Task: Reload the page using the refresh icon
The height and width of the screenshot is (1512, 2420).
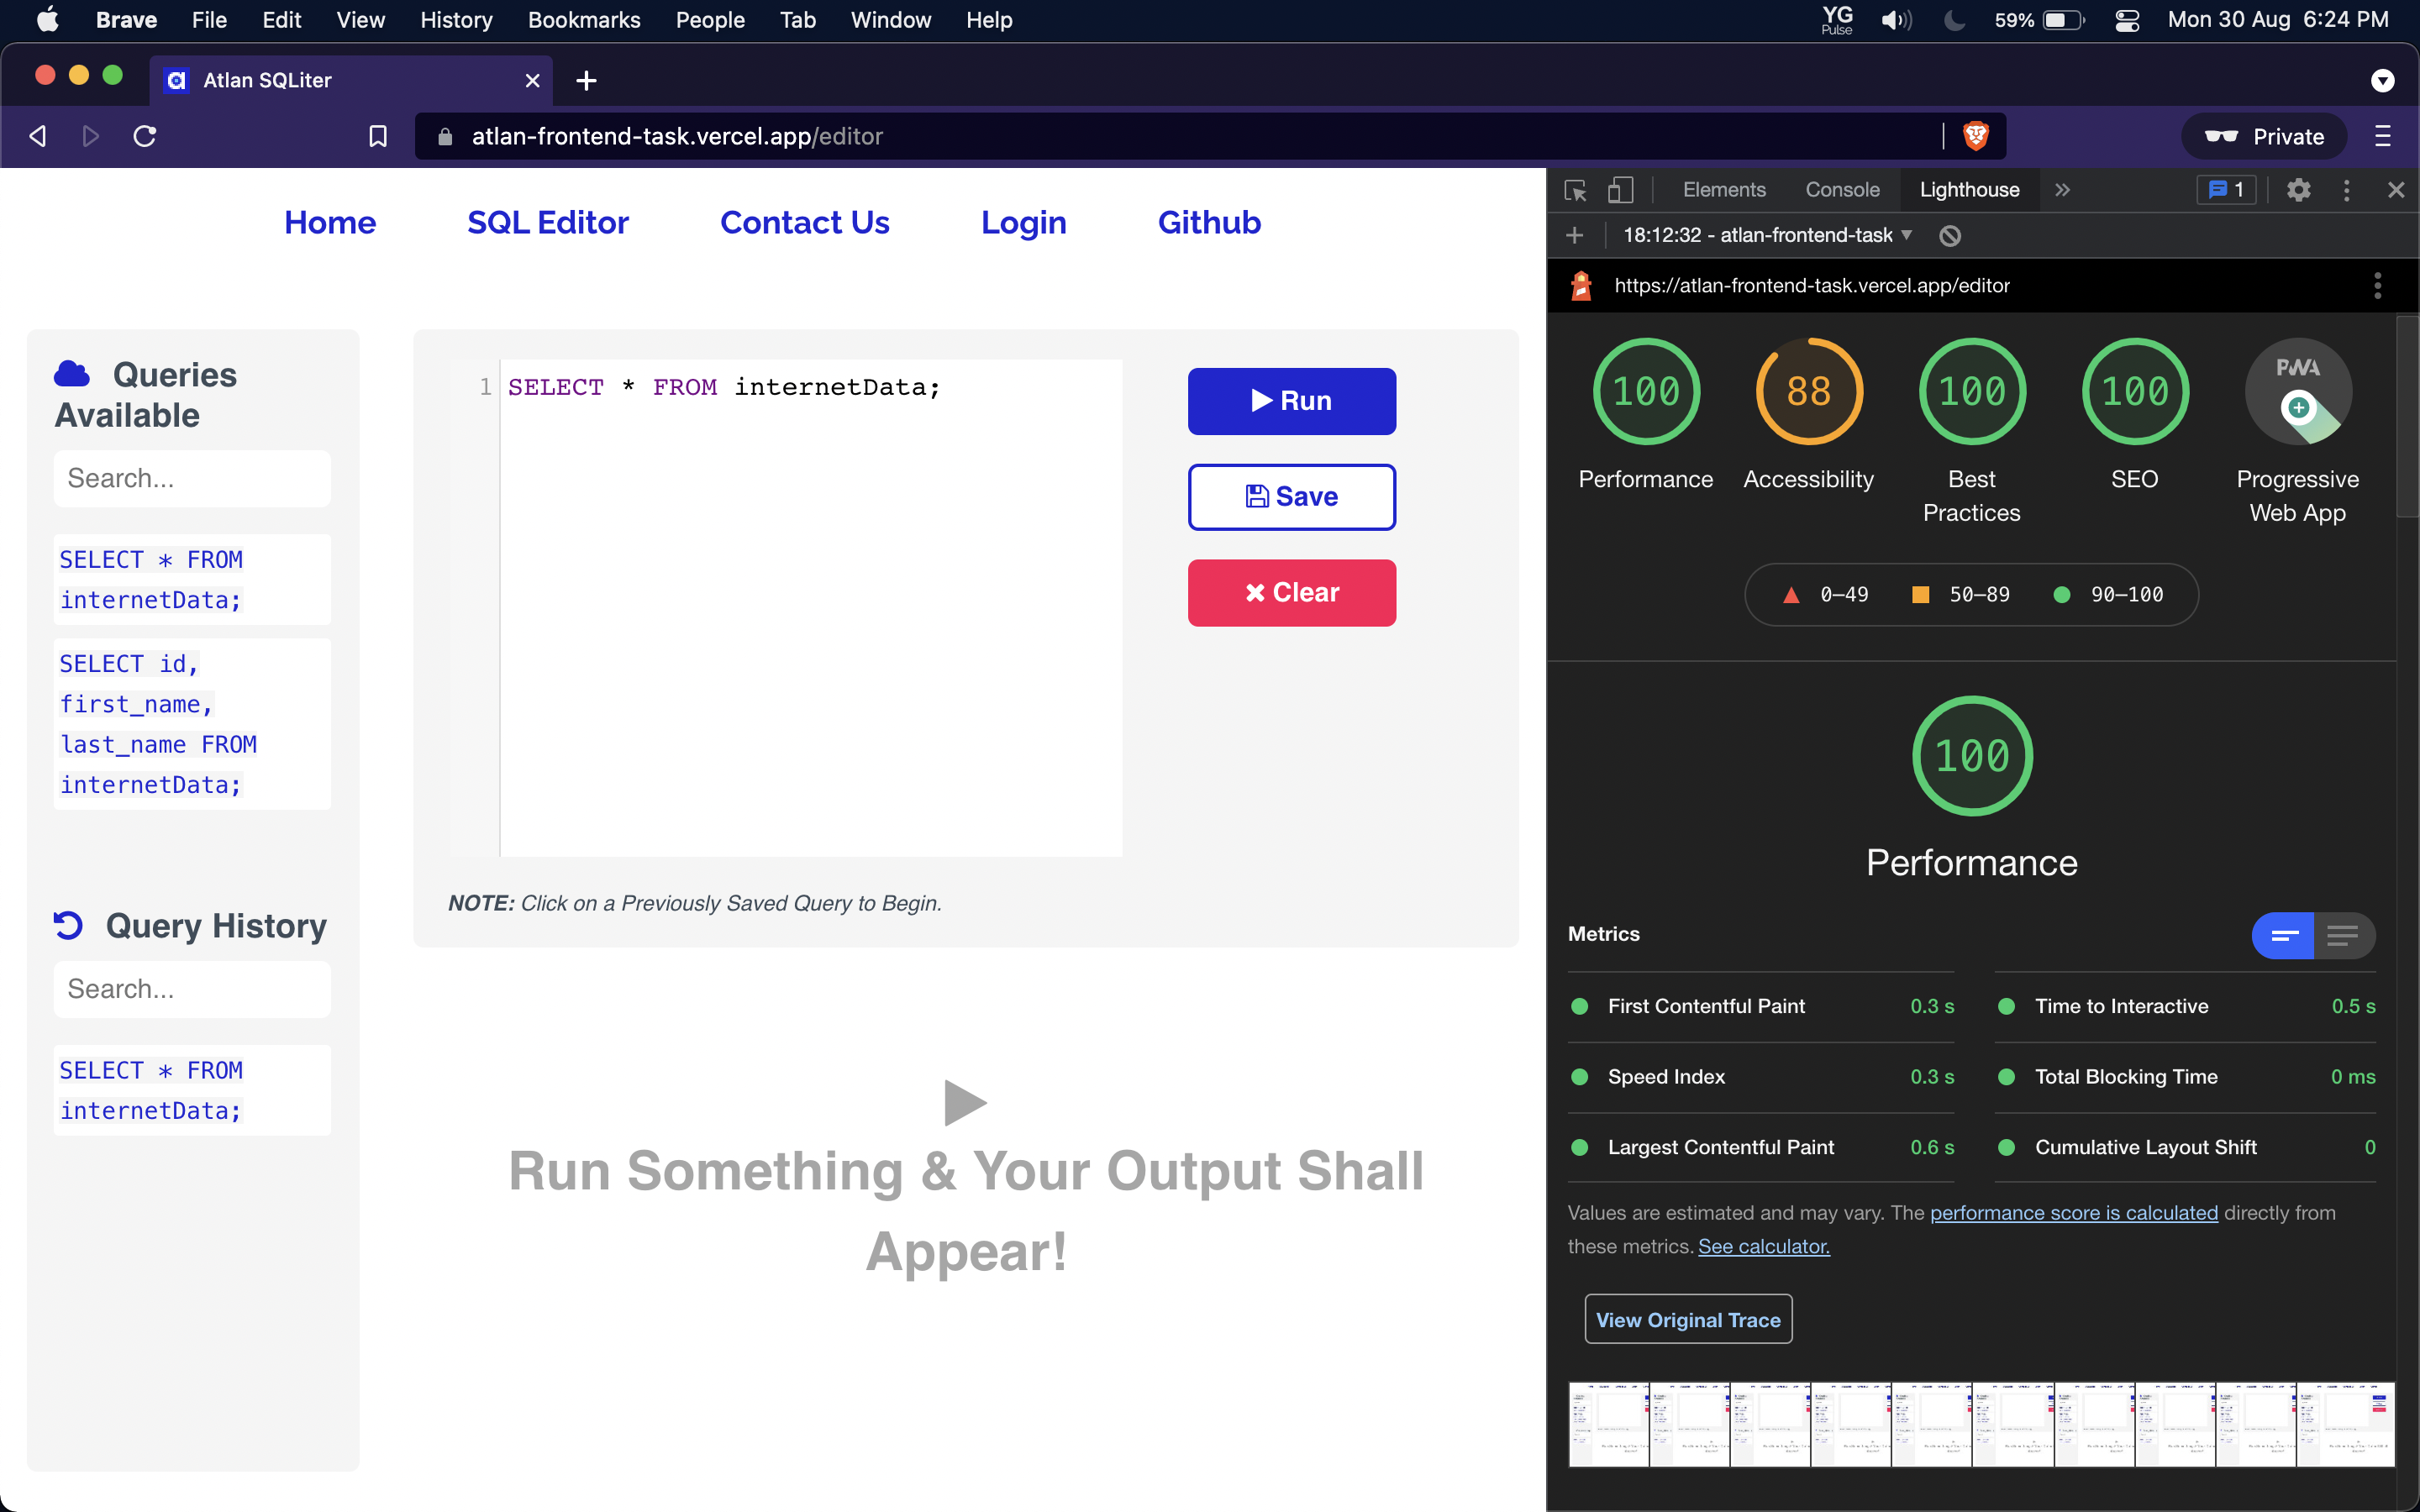Action: click(144, 136)
